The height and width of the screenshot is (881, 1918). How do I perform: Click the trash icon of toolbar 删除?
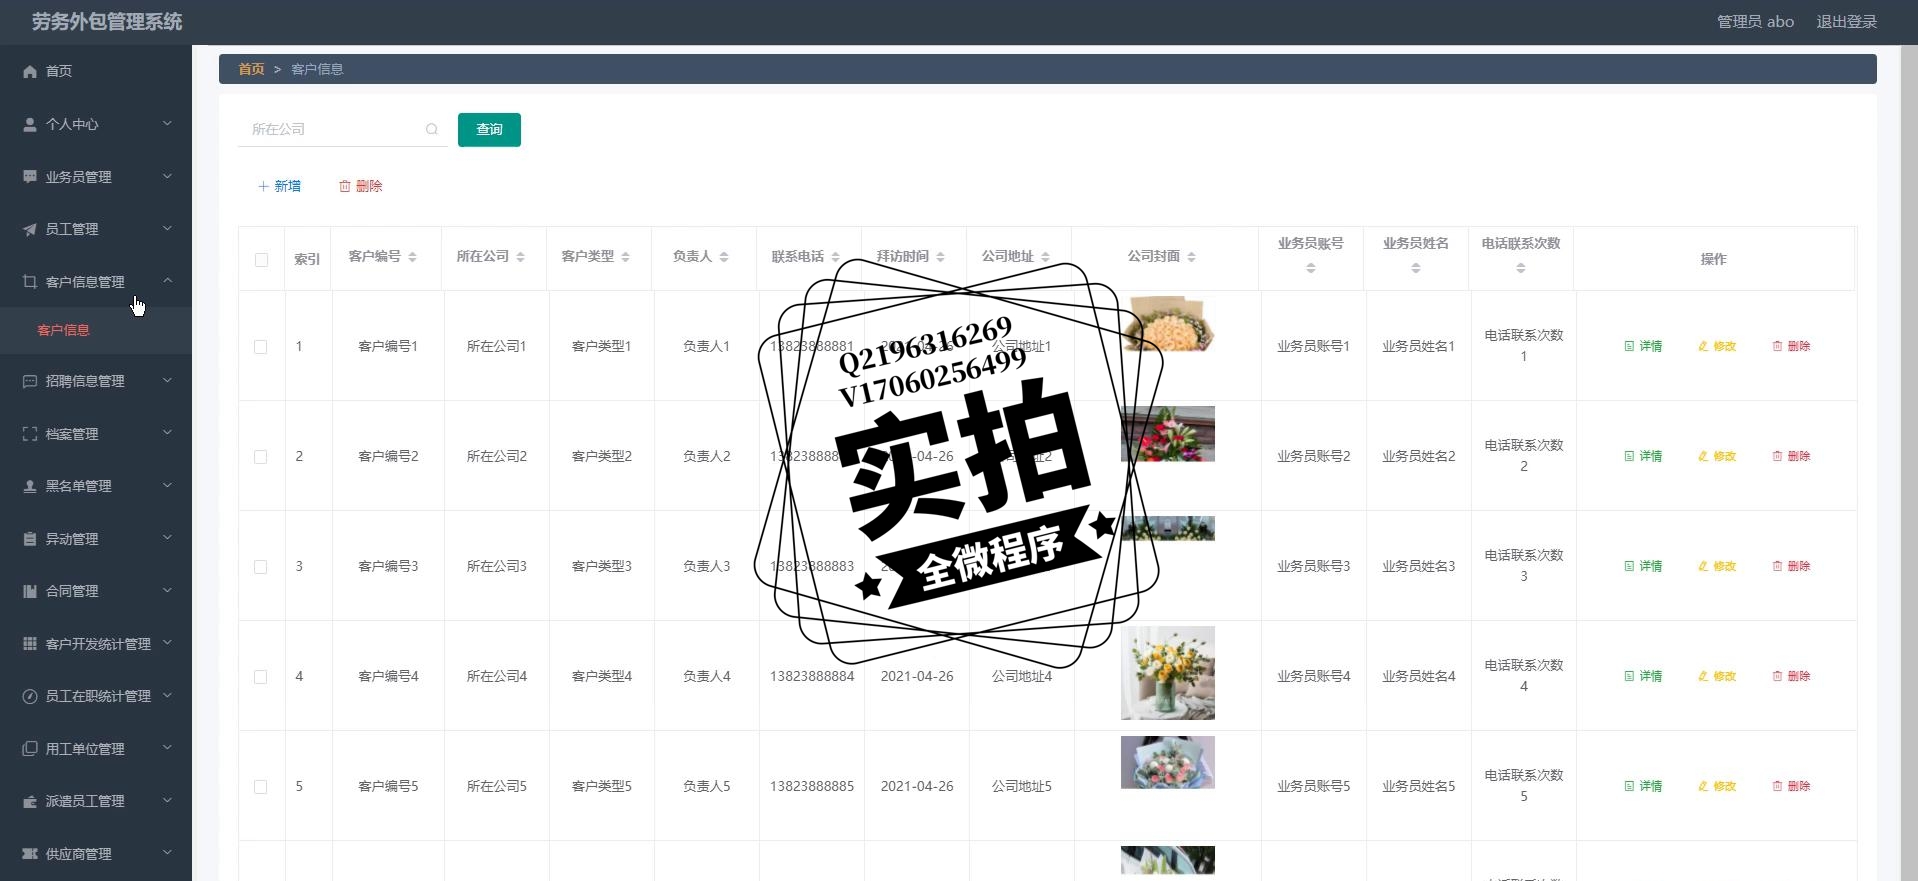tap(345, 186)
